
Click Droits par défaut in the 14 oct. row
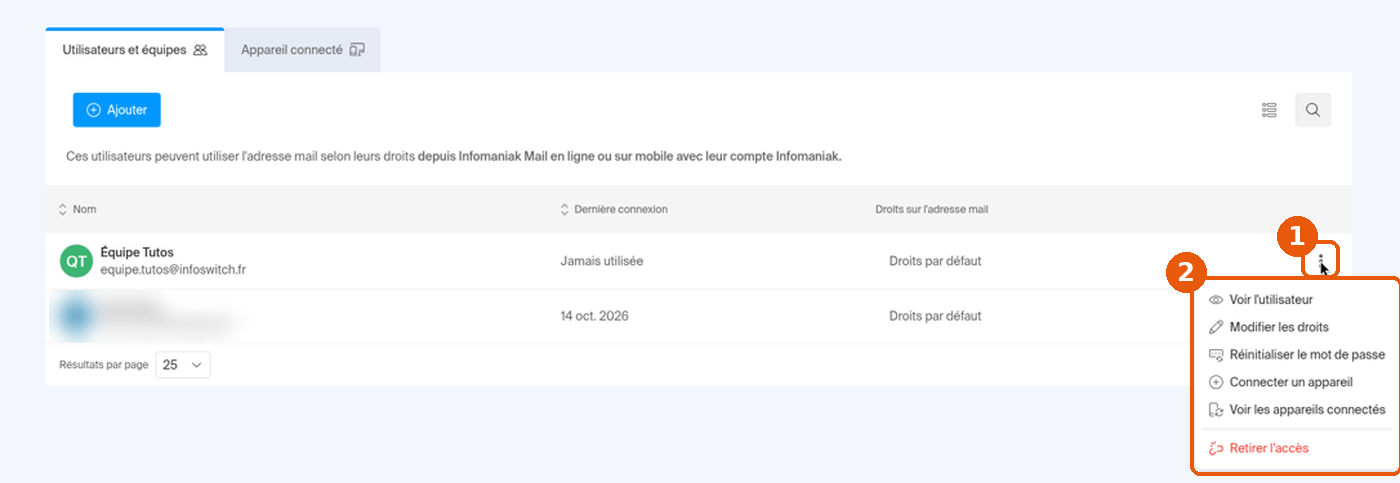click(935, 316)
